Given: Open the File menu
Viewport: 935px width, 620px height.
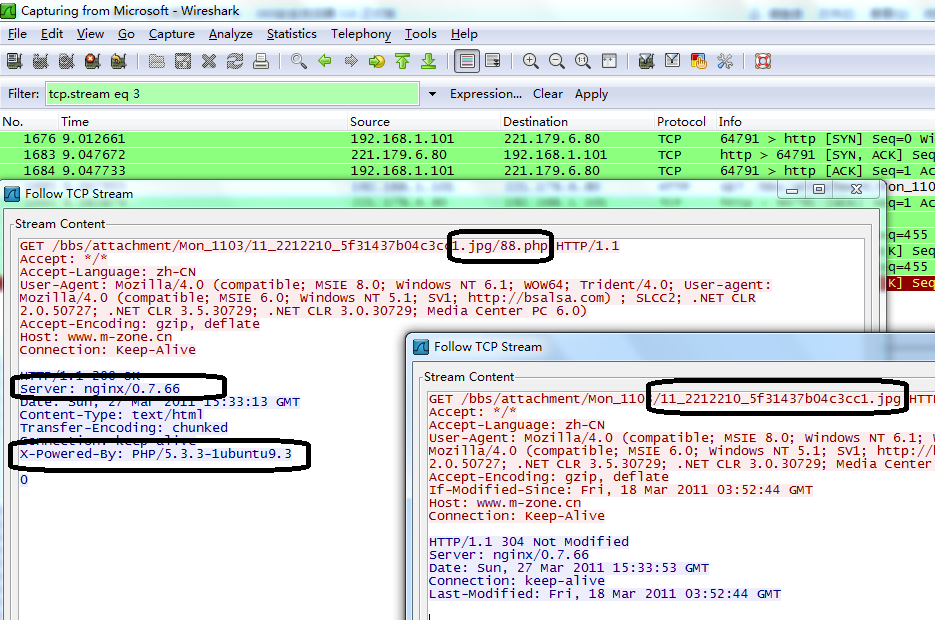Looking at the screenshot, I should (17, 34).
